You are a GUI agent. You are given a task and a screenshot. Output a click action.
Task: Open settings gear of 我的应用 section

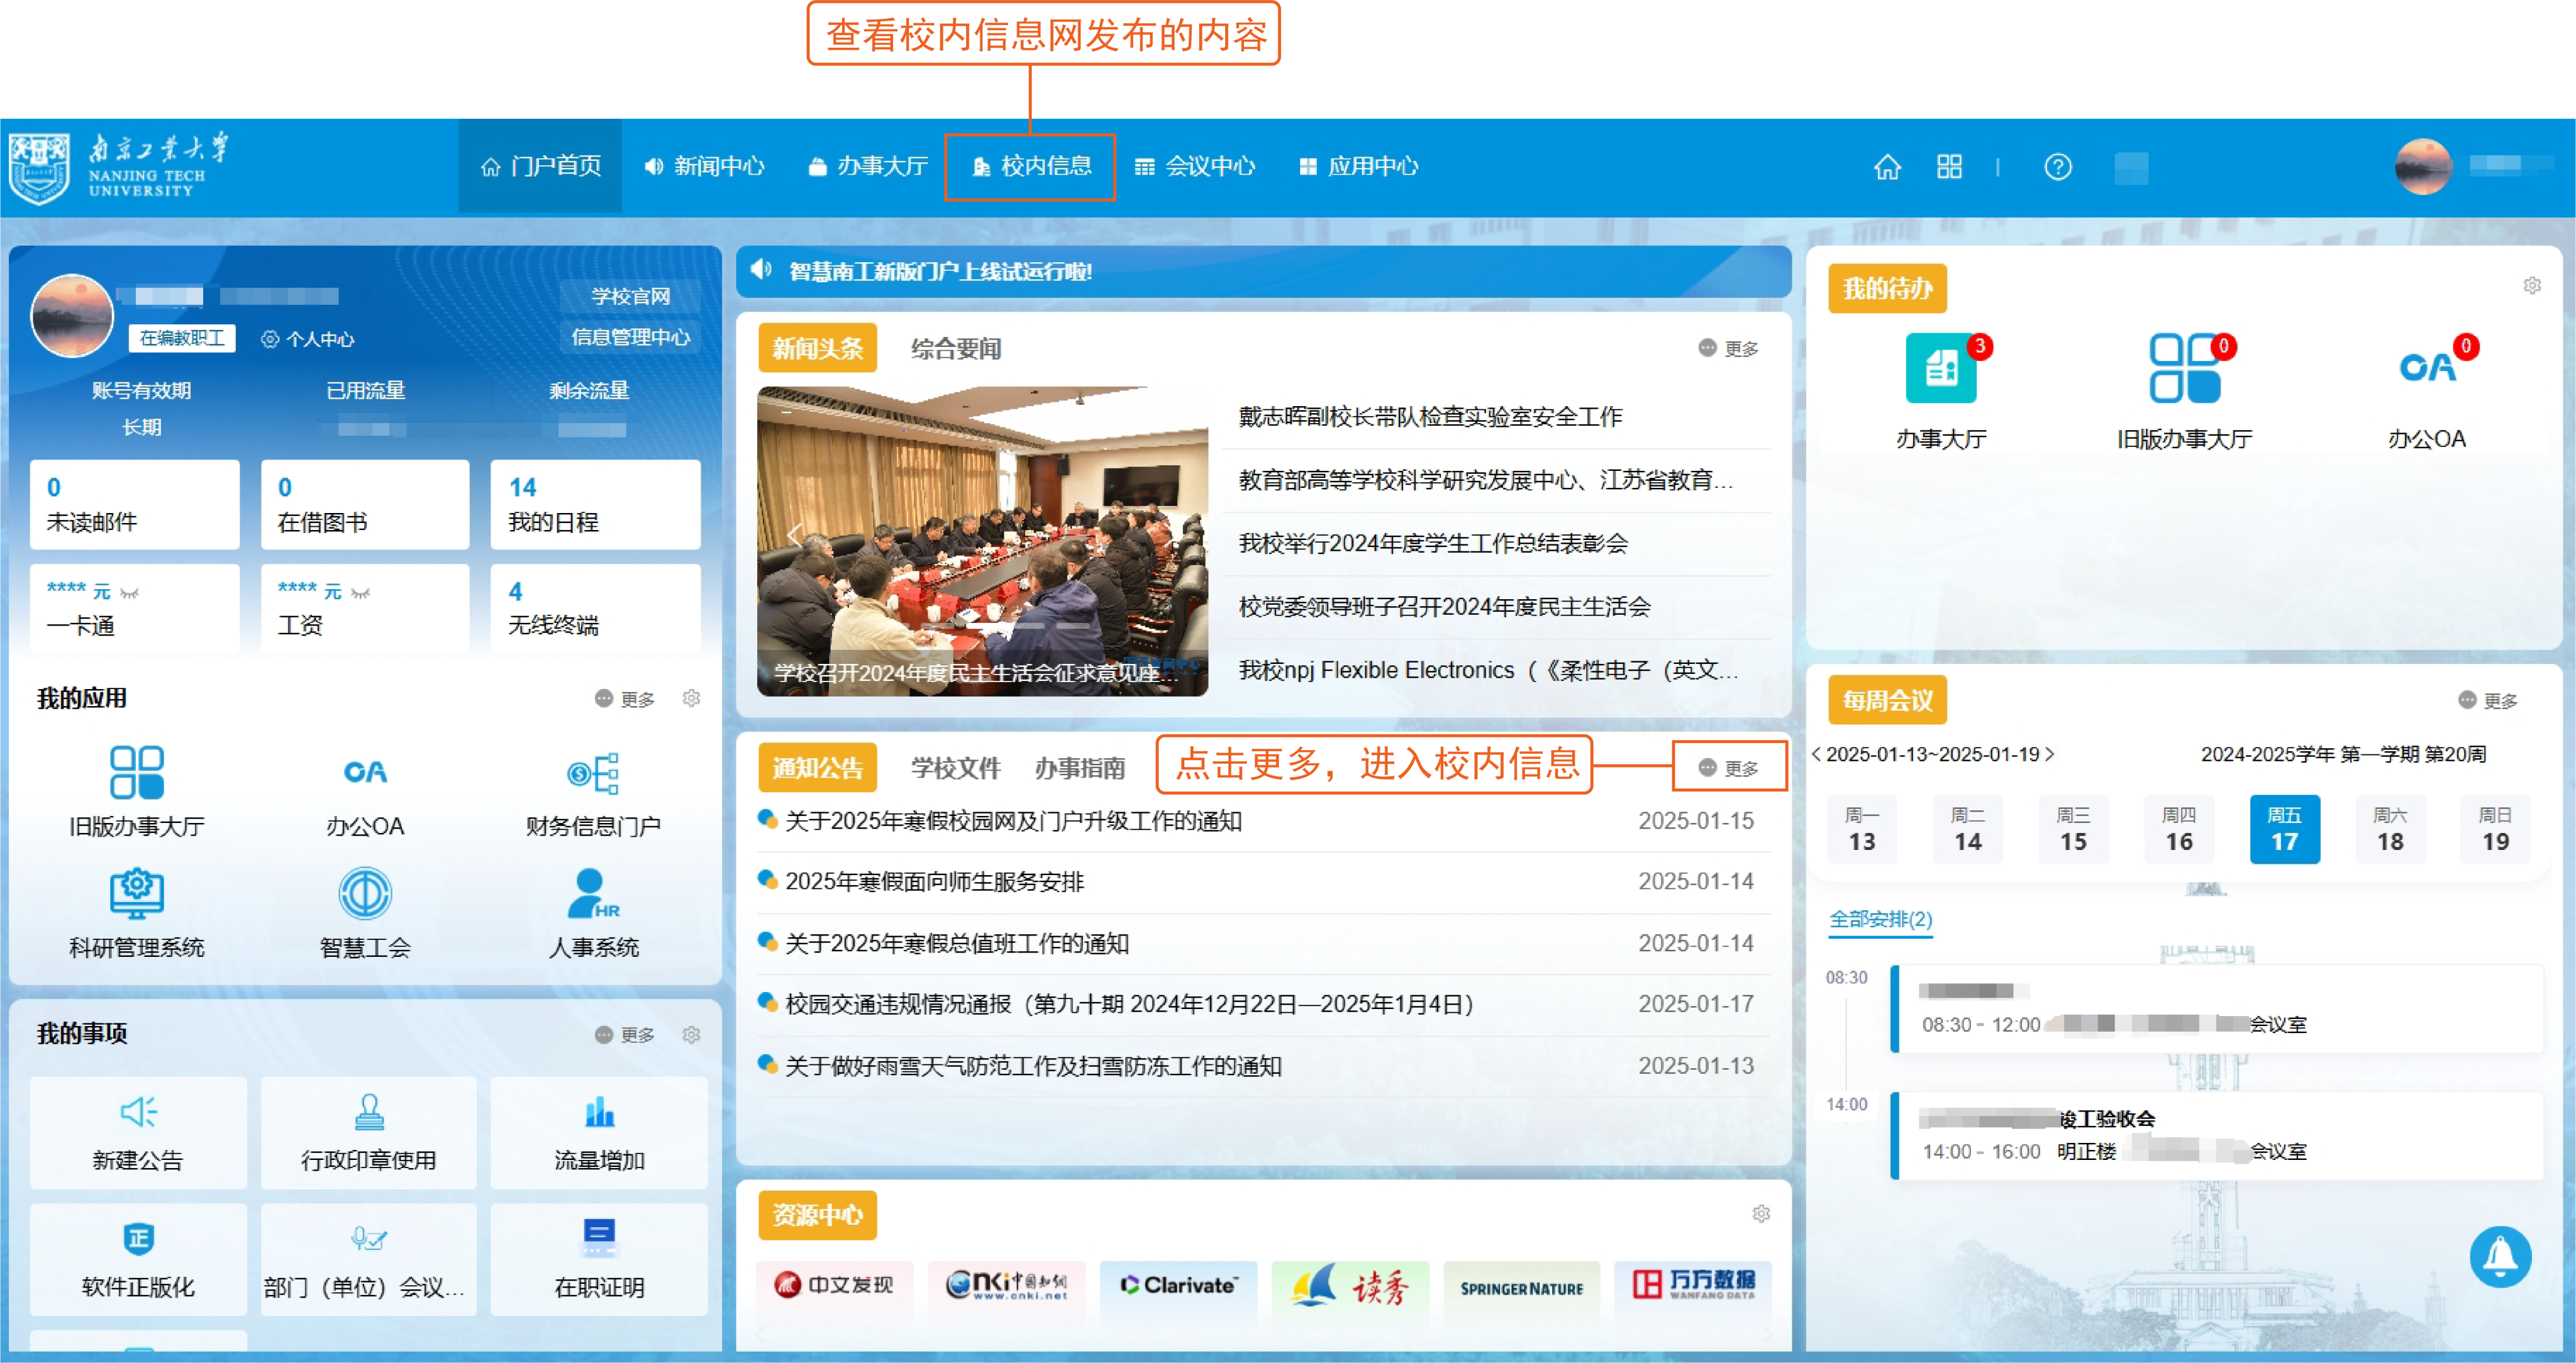click(691, 698)
